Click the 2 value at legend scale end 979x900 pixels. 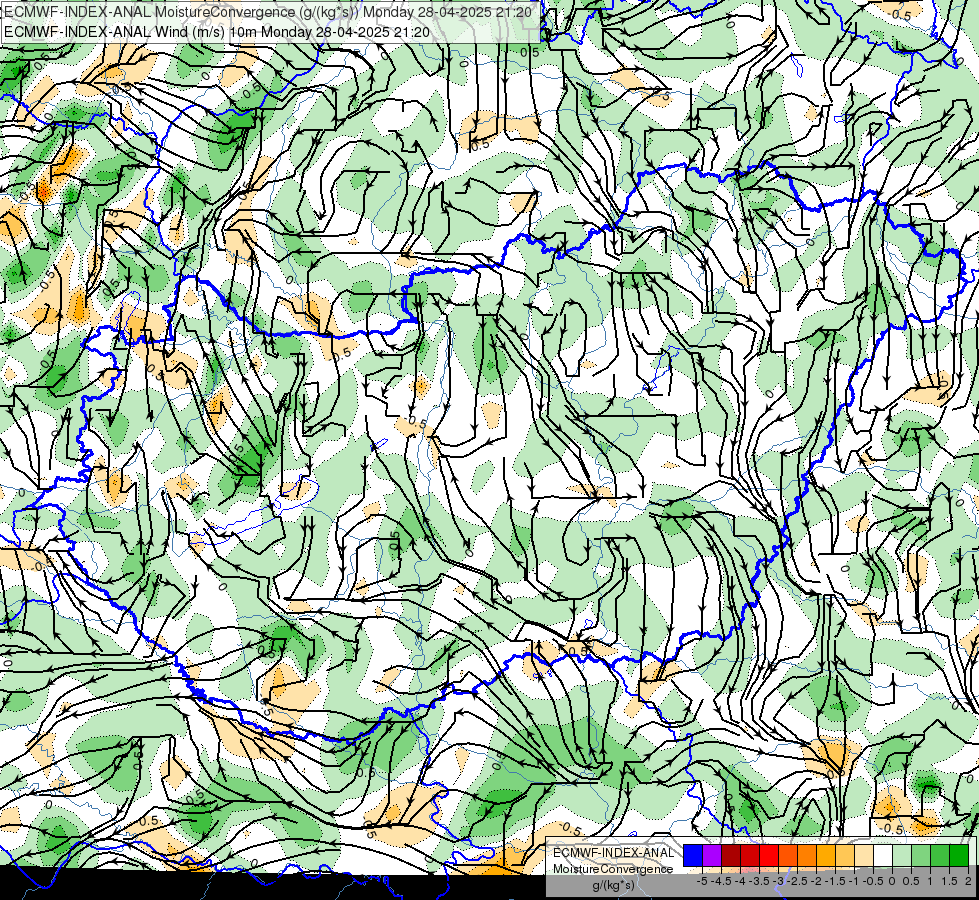968,881
